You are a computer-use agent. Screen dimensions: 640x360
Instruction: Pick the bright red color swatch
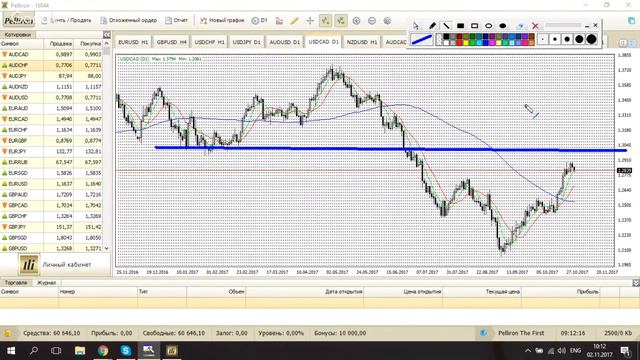(459, 42)
